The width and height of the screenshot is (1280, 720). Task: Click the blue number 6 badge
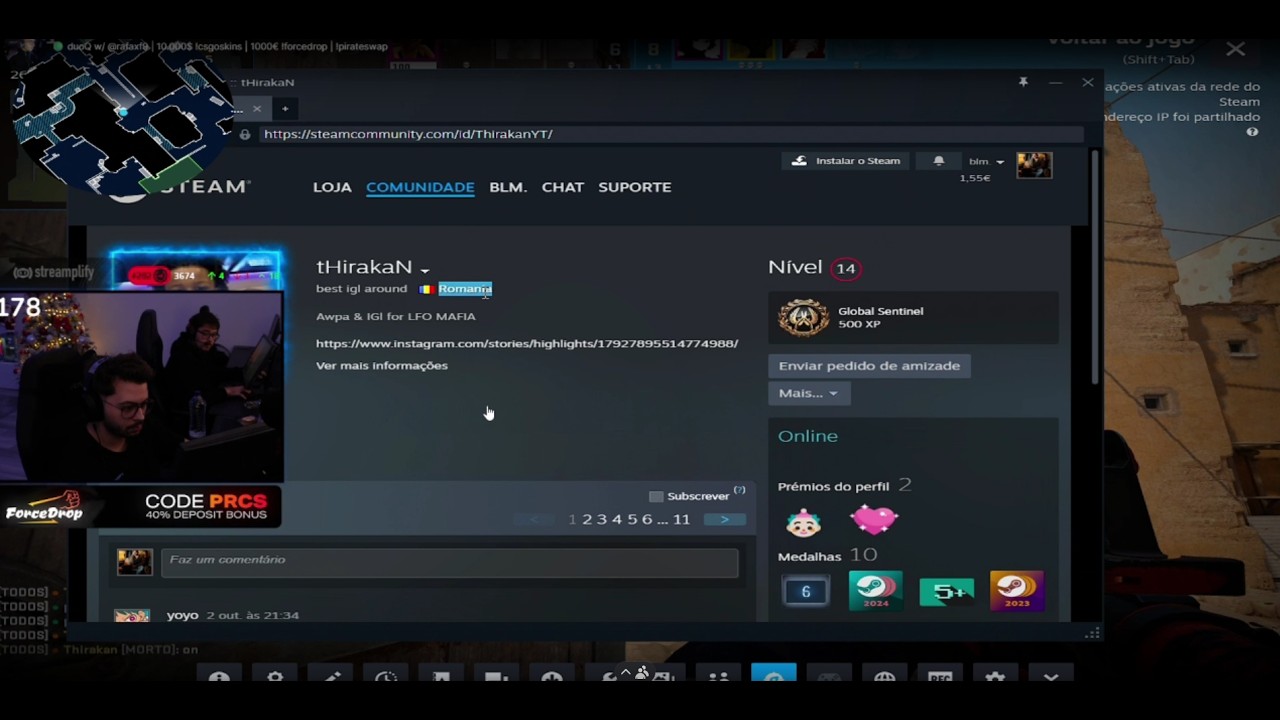click(x=805, y=592)
